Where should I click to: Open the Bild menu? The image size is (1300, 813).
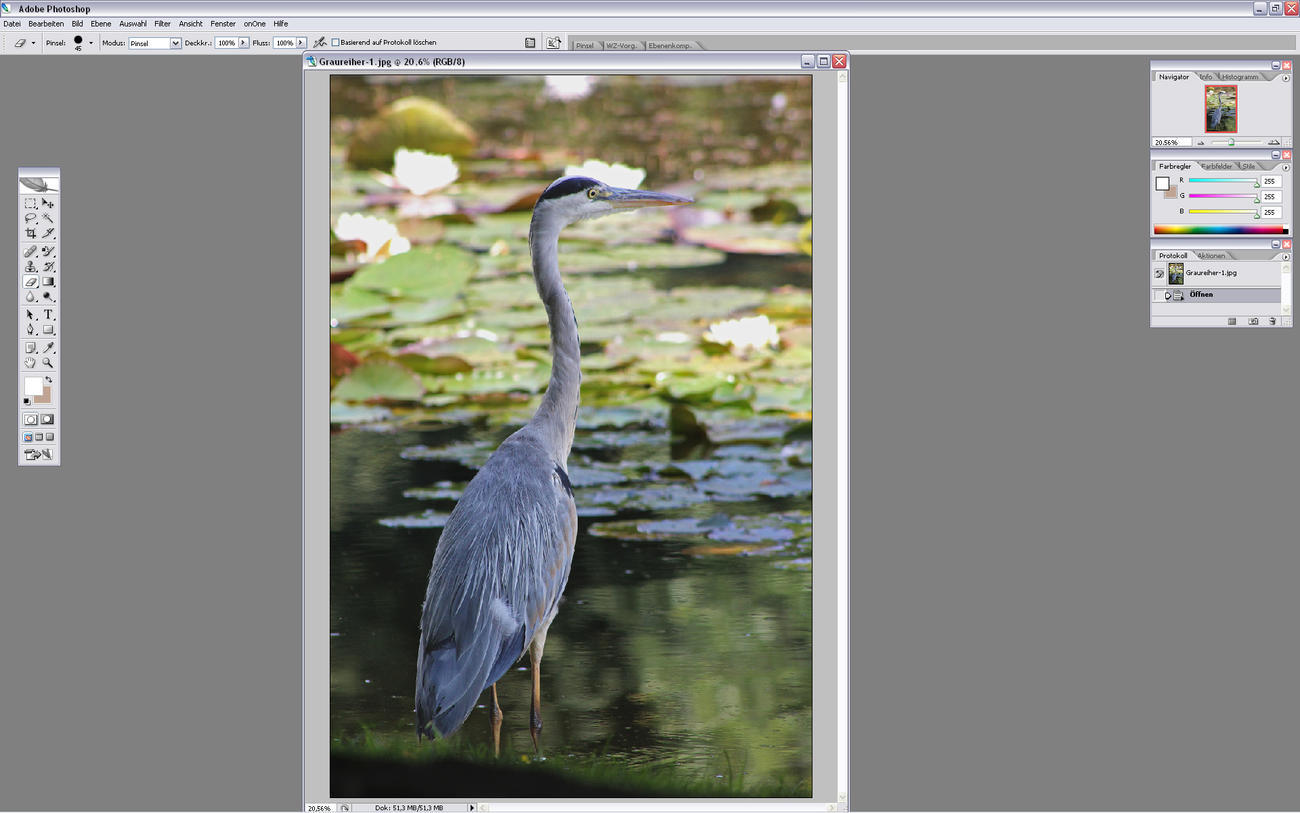(x=77, y=23)
